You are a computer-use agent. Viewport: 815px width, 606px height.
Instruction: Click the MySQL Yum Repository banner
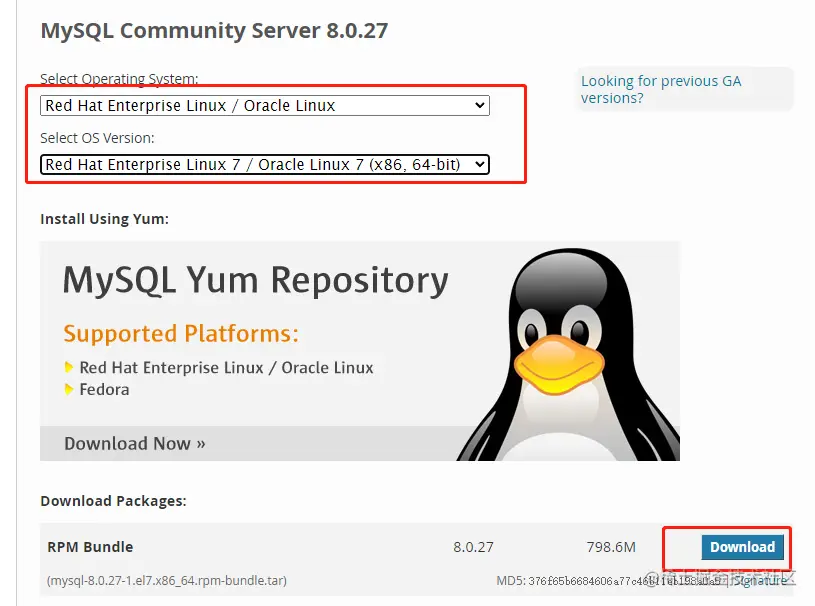pyautogui.click(x=257, y=281)
